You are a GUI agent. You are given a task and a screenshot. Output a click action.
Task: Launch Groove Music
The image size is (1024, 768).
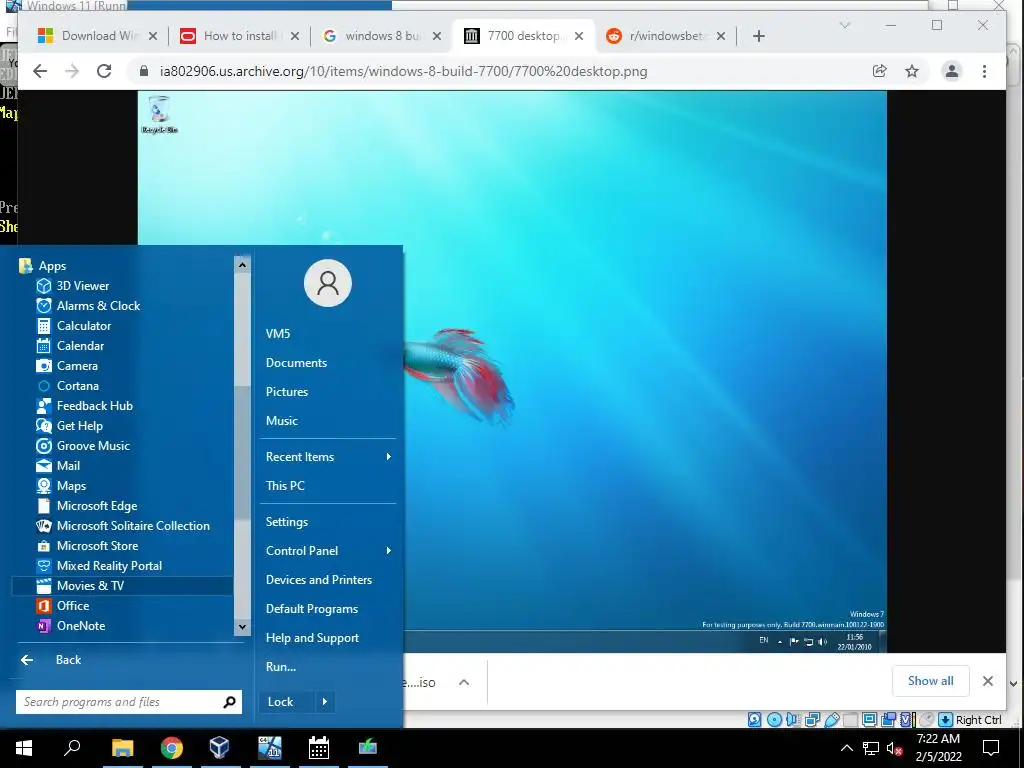[x=122, y=446]
